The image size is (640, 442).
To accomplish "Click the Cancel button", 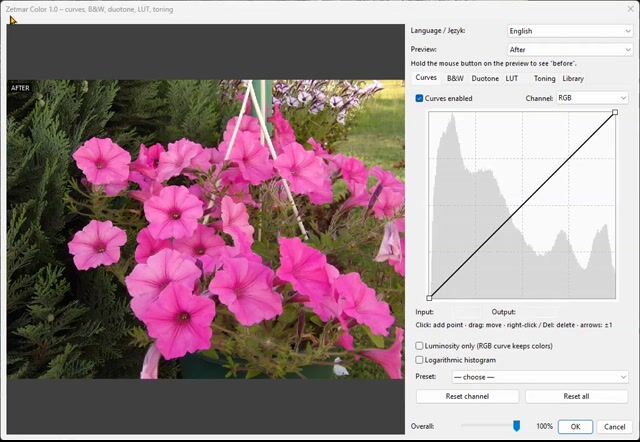I will point(614,426).
